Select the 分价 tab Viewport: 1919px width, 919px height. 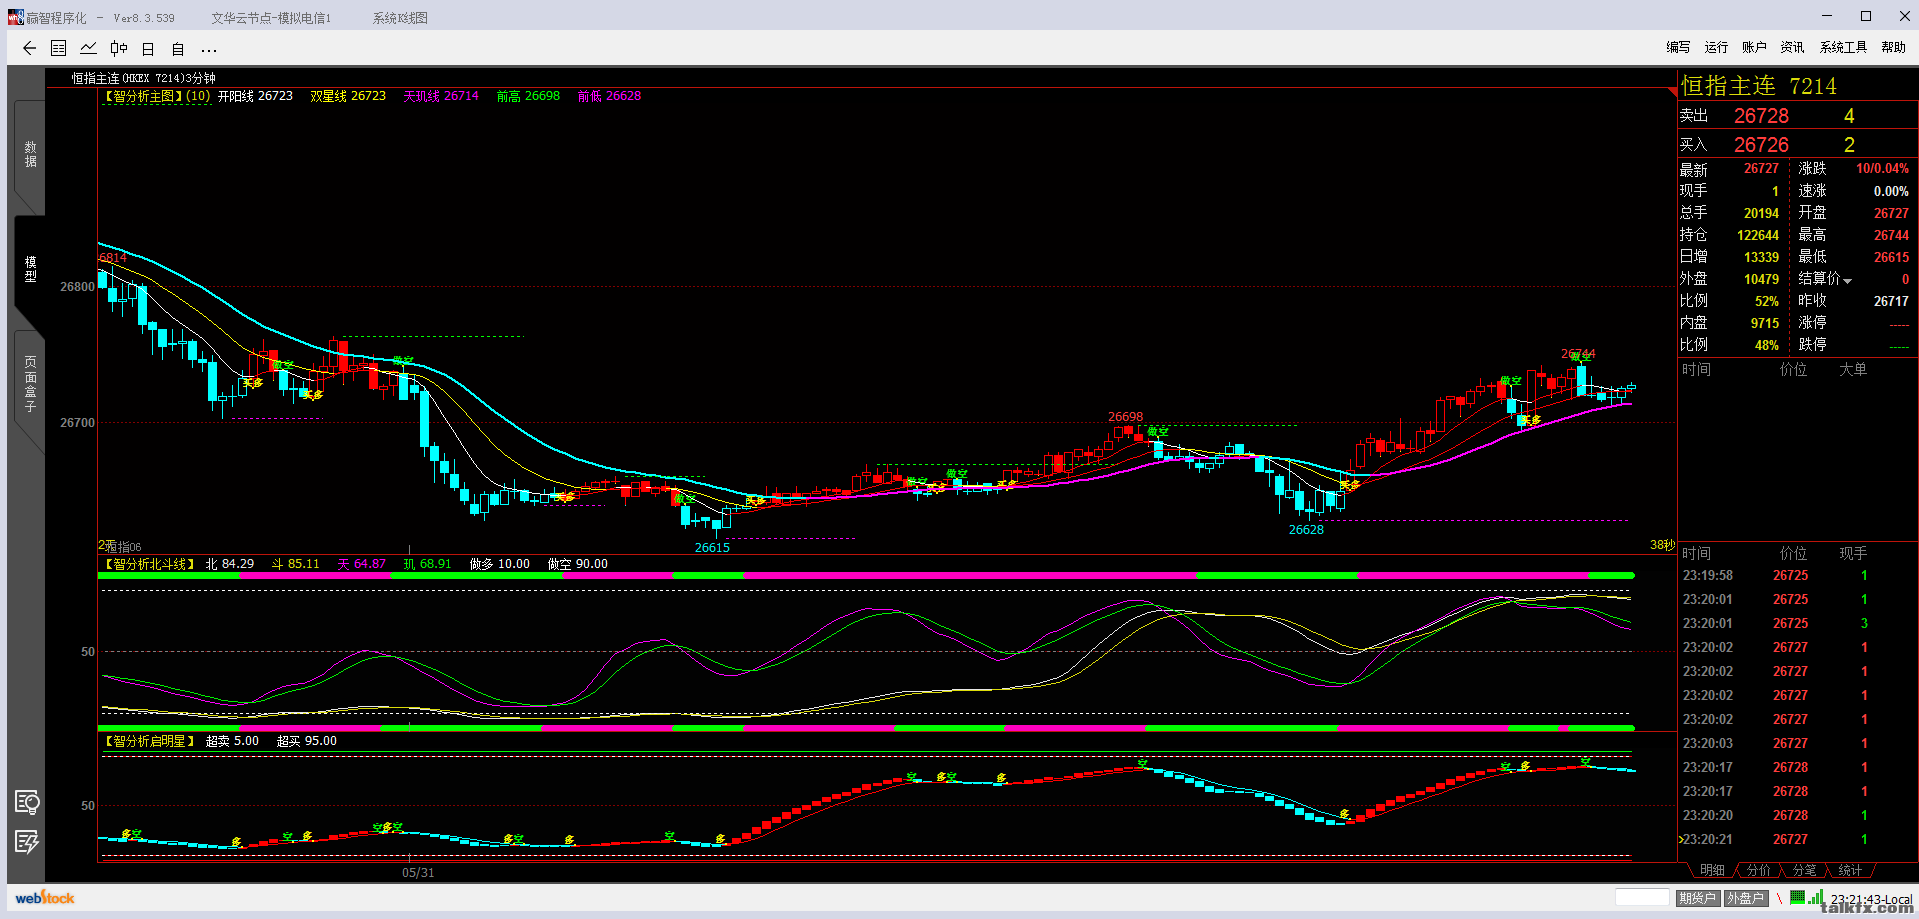tap(1758, 870)
